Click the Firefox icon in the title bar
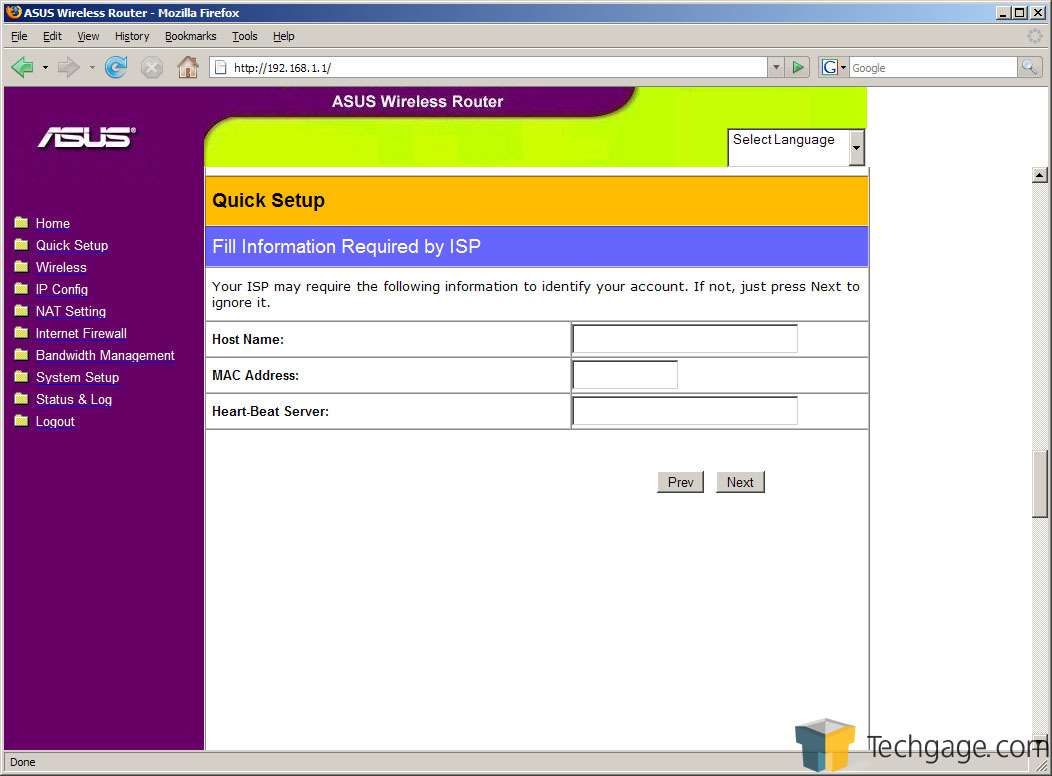 13,12
